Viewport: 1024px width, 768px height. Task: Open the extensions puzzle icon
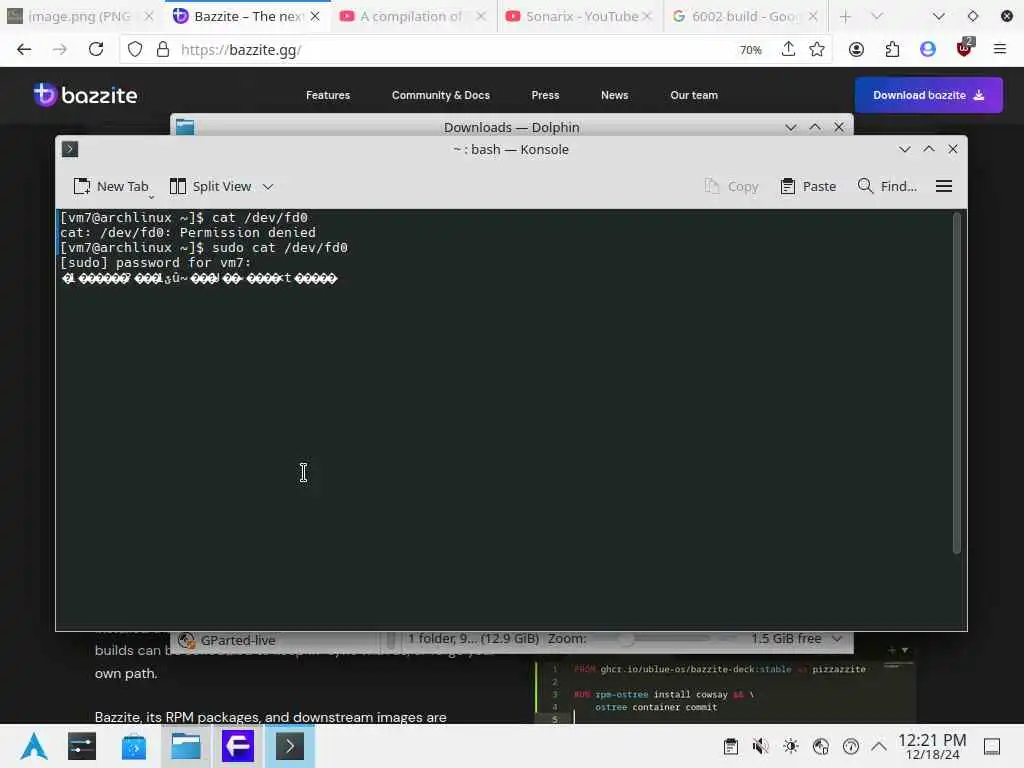click(892, 50)
